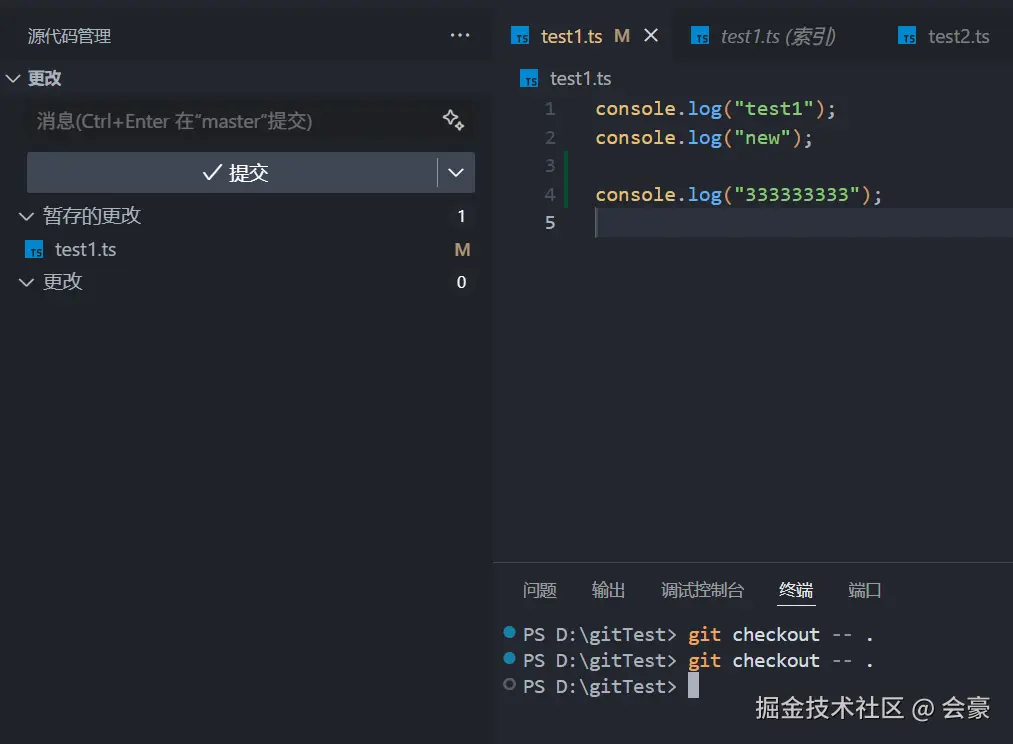Switch to the test1.ts (索引) tab

[x=777, y=37]
